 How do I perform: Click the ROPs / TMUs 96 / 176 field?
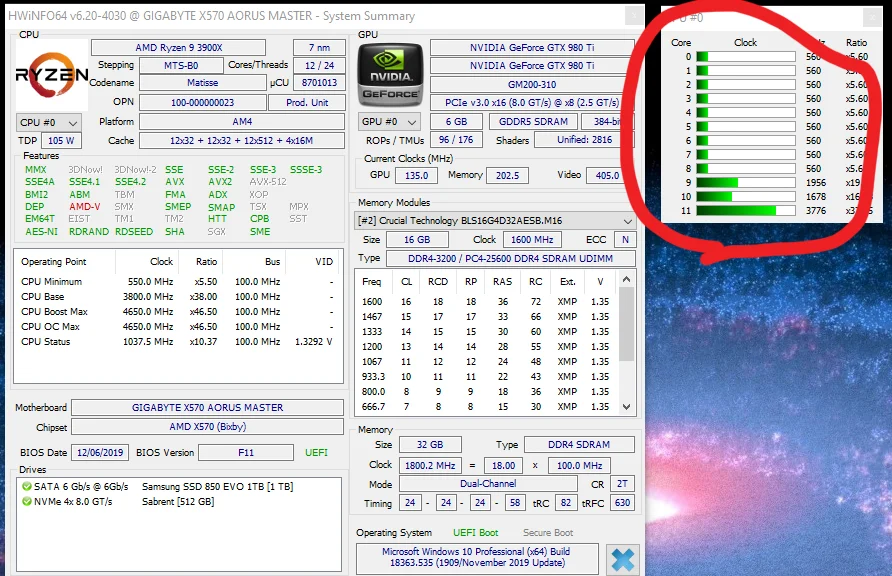[456, 140]
